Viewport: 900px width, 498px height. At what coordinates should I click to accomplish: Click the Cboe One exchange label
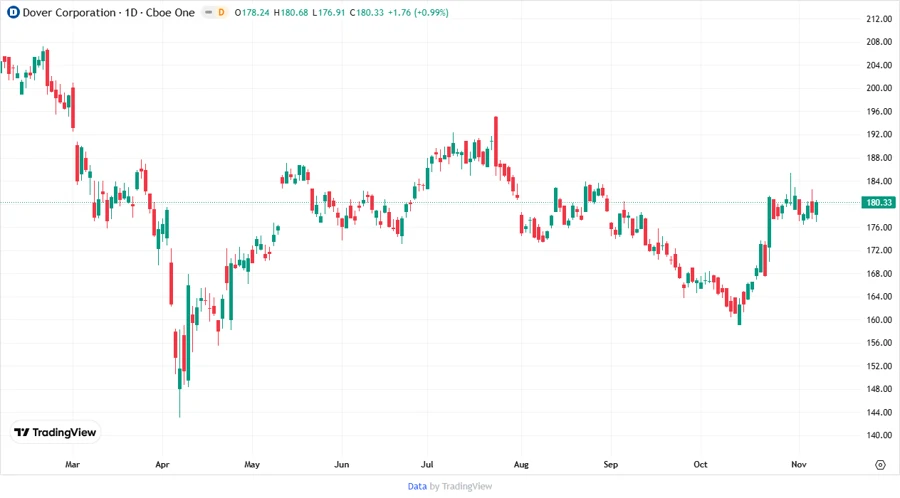point(170,12)
